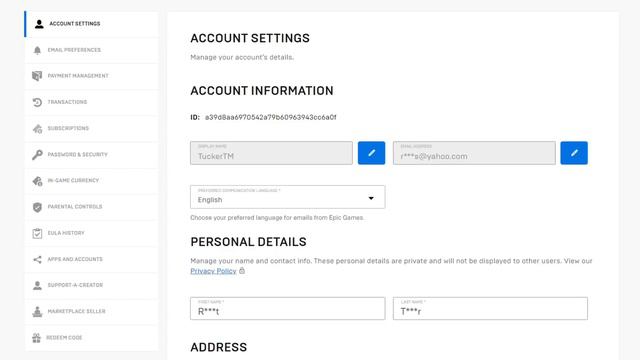Open Email Preferences section
This screenshot has width=640, height=360.
pos(91,50)
